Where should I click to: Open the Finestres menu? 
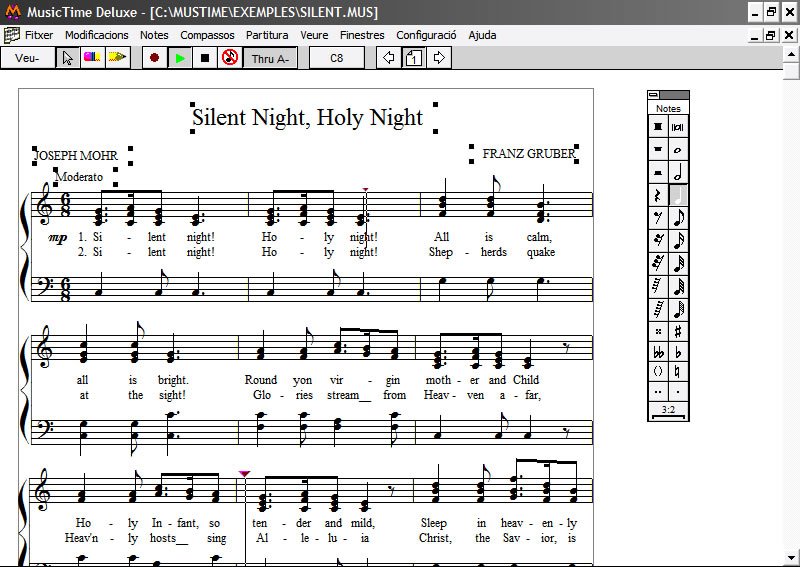tap(362, 35)
